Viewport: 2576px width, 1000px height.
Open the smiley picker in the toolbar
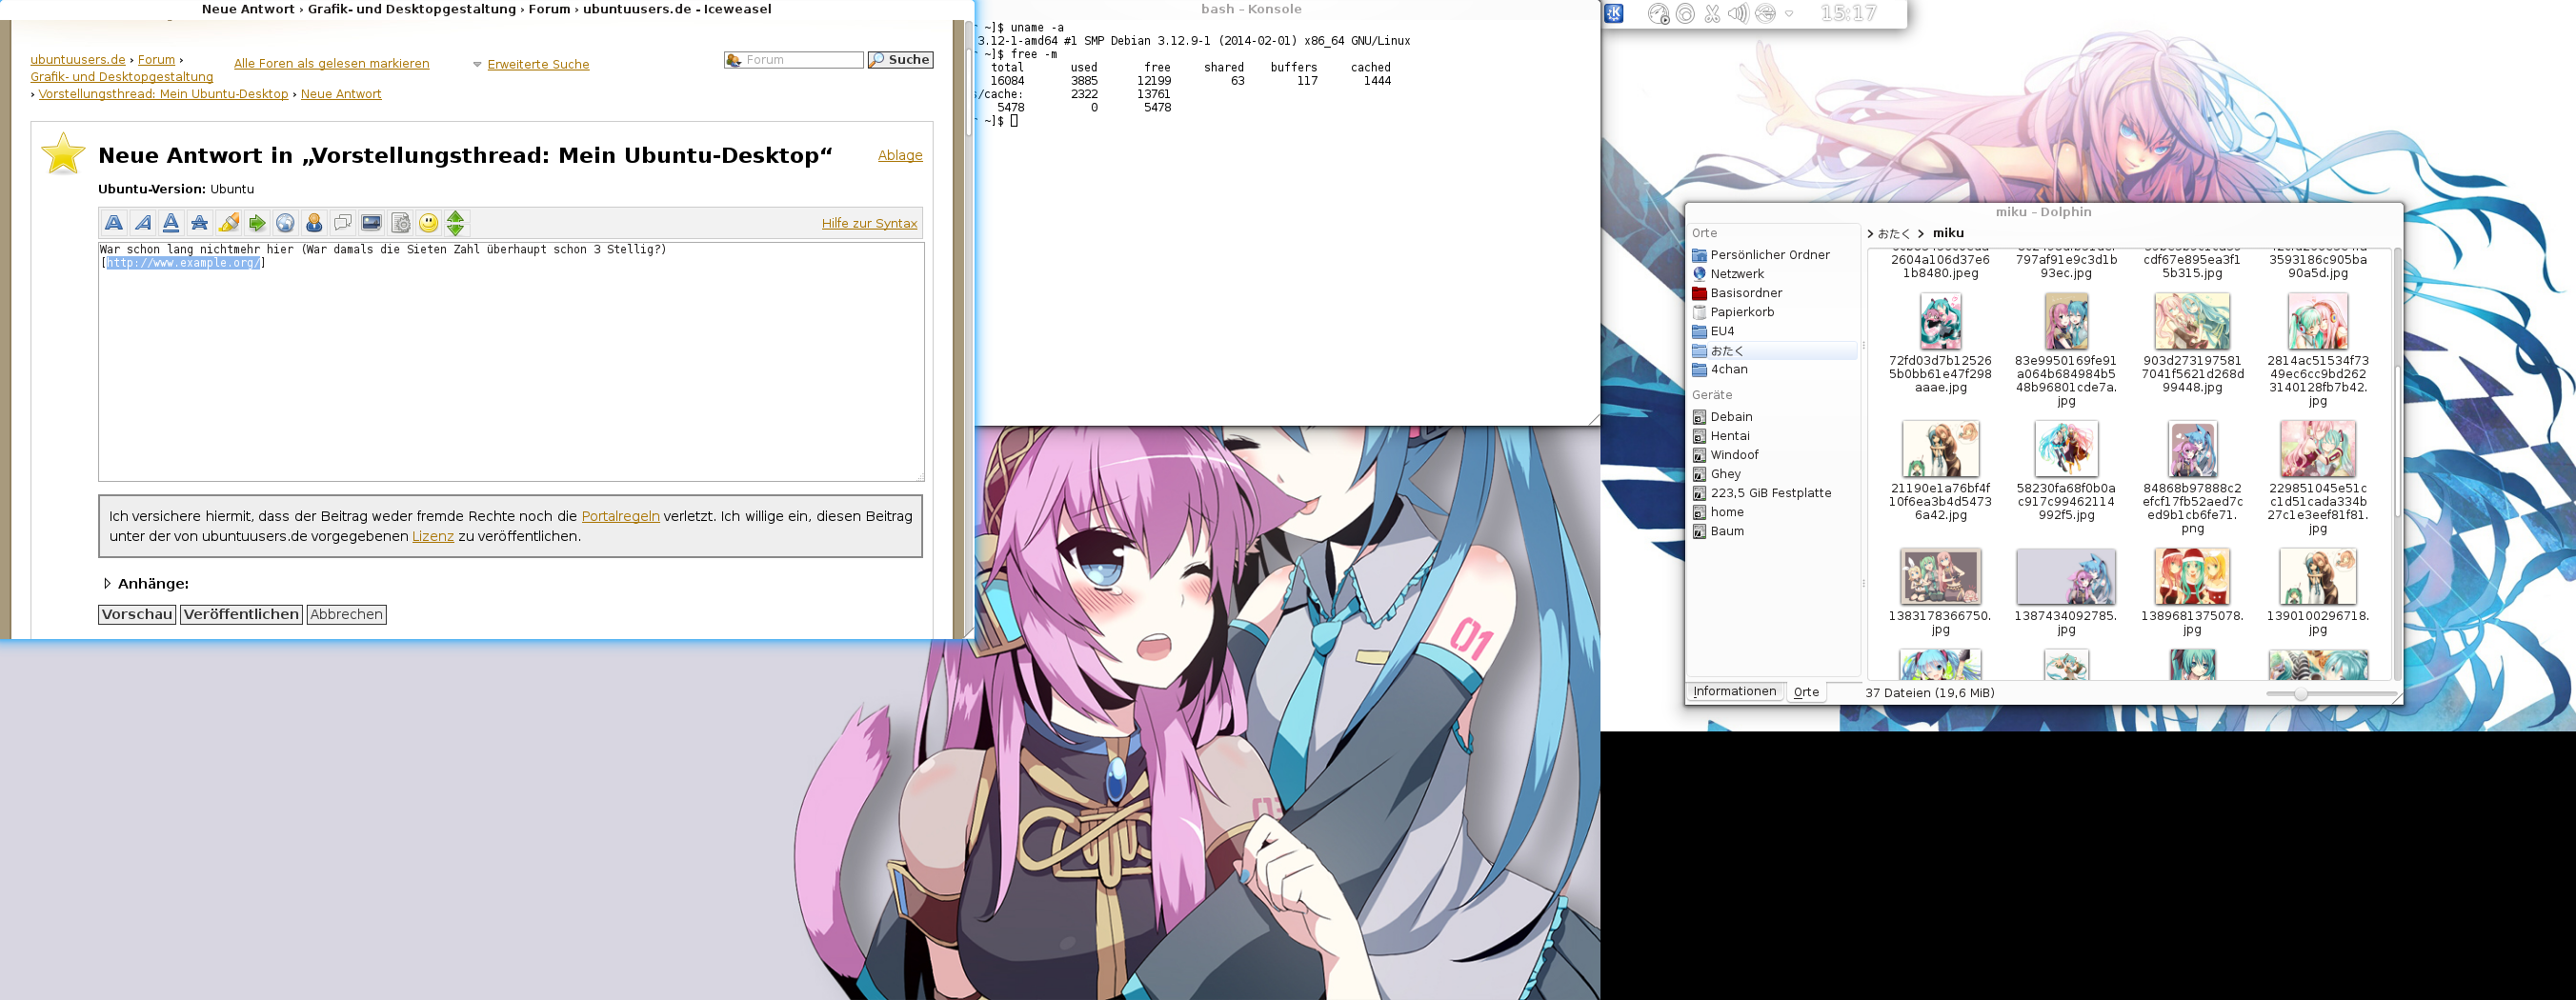click(x=428, y=223)
